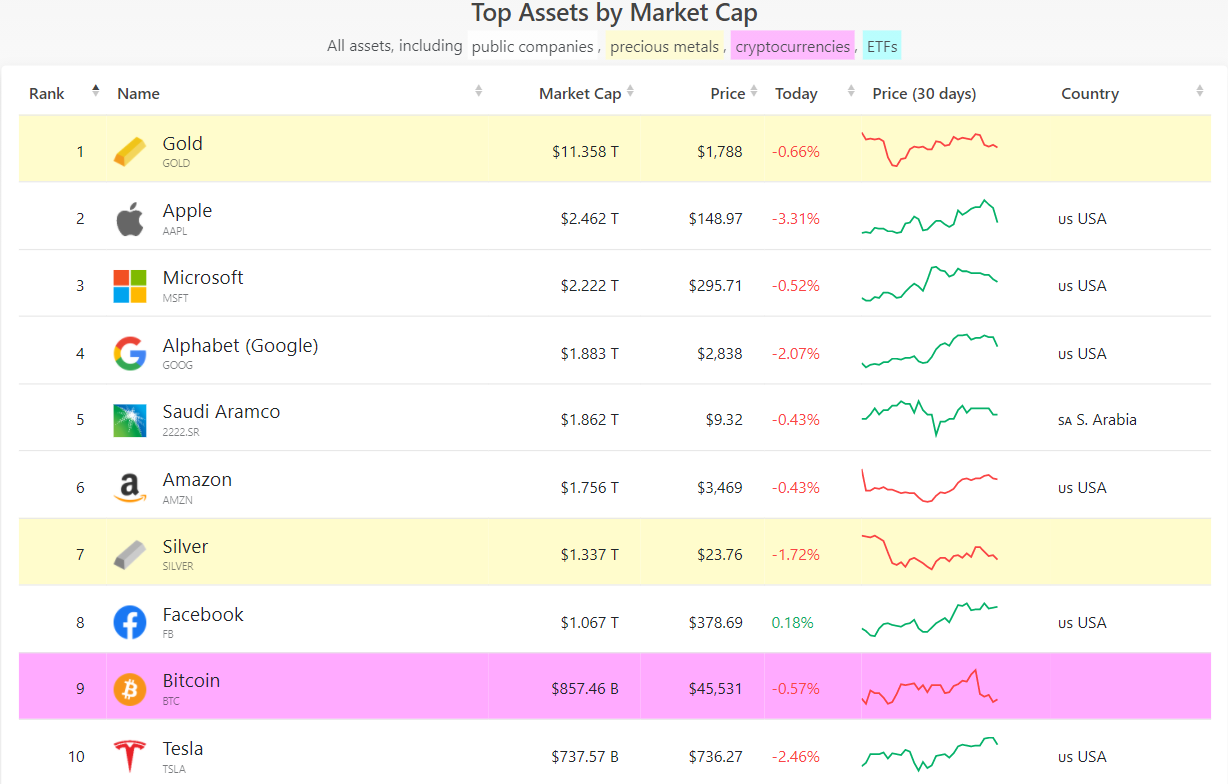Click Facebook's 0.18% daily change
Screen dimensions: 1228x784
click(x=793, y=623)
